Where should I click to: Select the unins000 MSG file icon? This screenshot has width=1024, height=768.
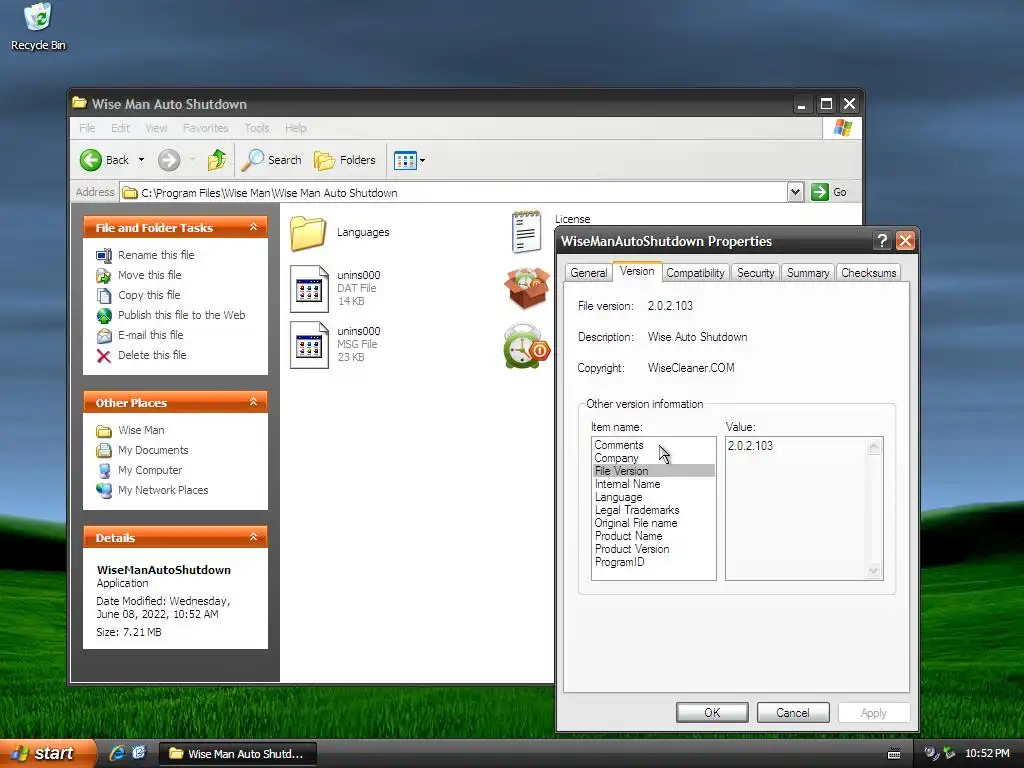(309, 345)
